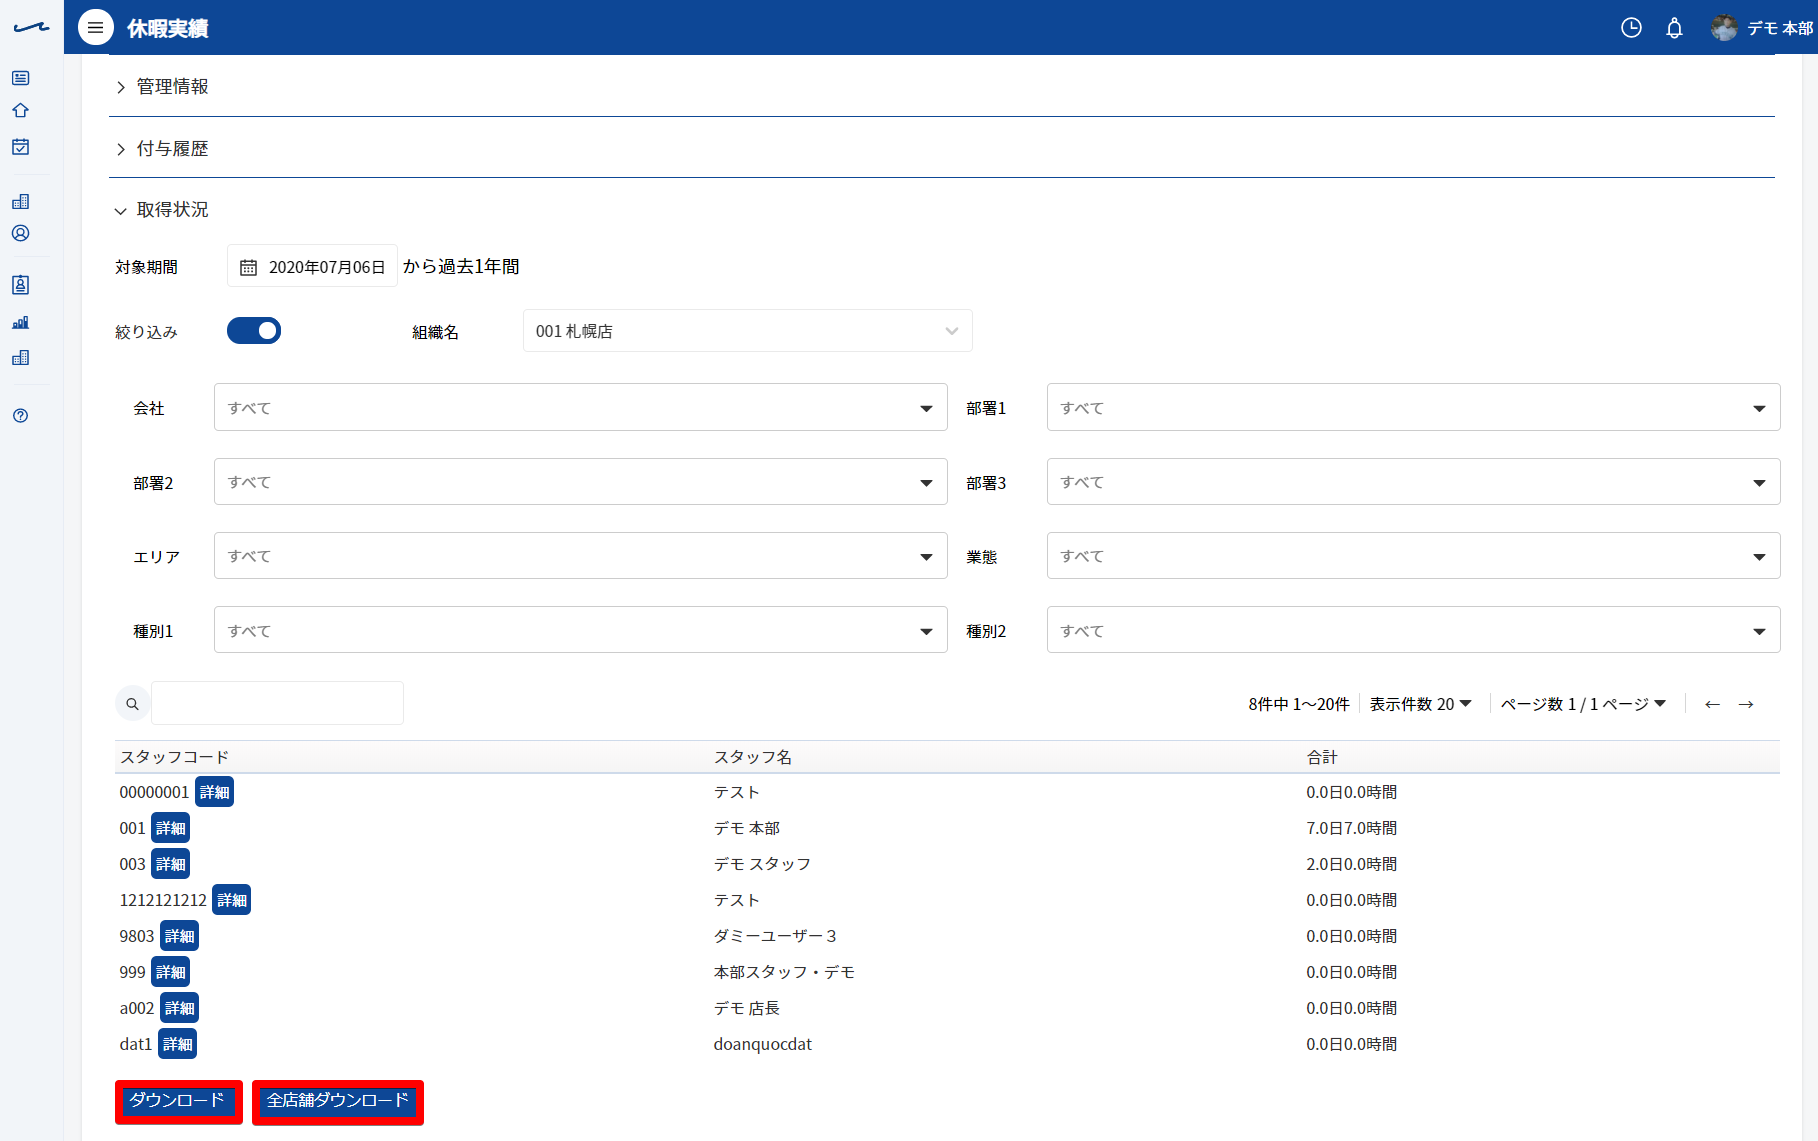Sort by スタッフコード column header
The image size is (1818, 1141).
click(174, 757)
